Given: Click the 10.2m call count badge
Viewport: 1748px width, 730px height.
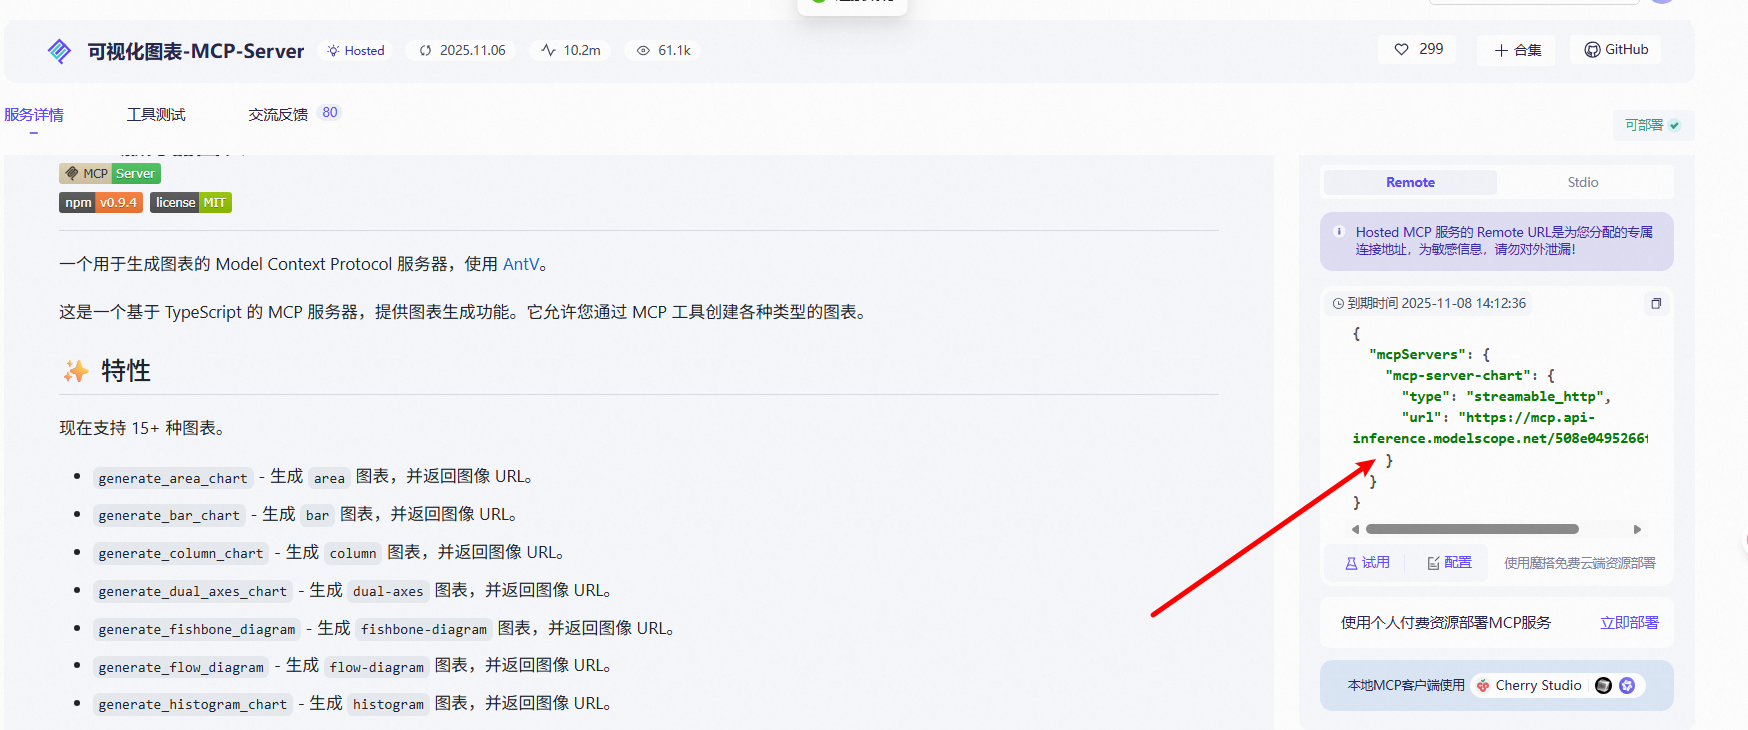Looking at the screenshot, I should pos(571,50).
